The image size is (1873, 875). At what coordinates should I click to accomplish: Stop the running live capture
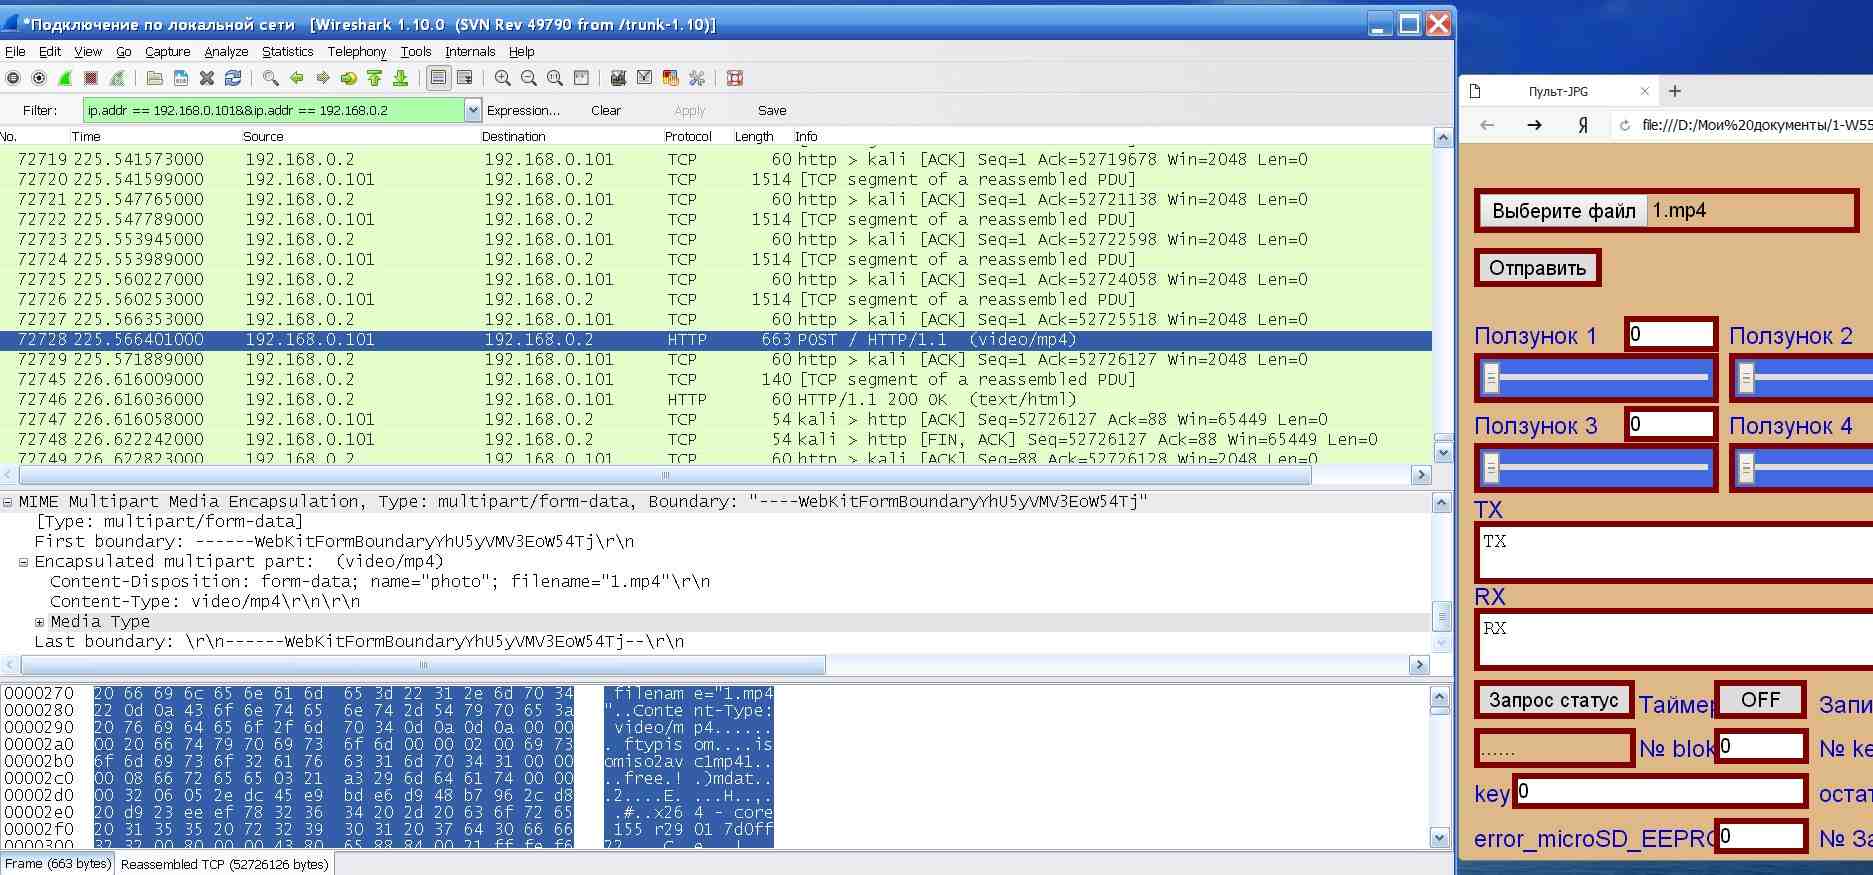coord(91,78)
